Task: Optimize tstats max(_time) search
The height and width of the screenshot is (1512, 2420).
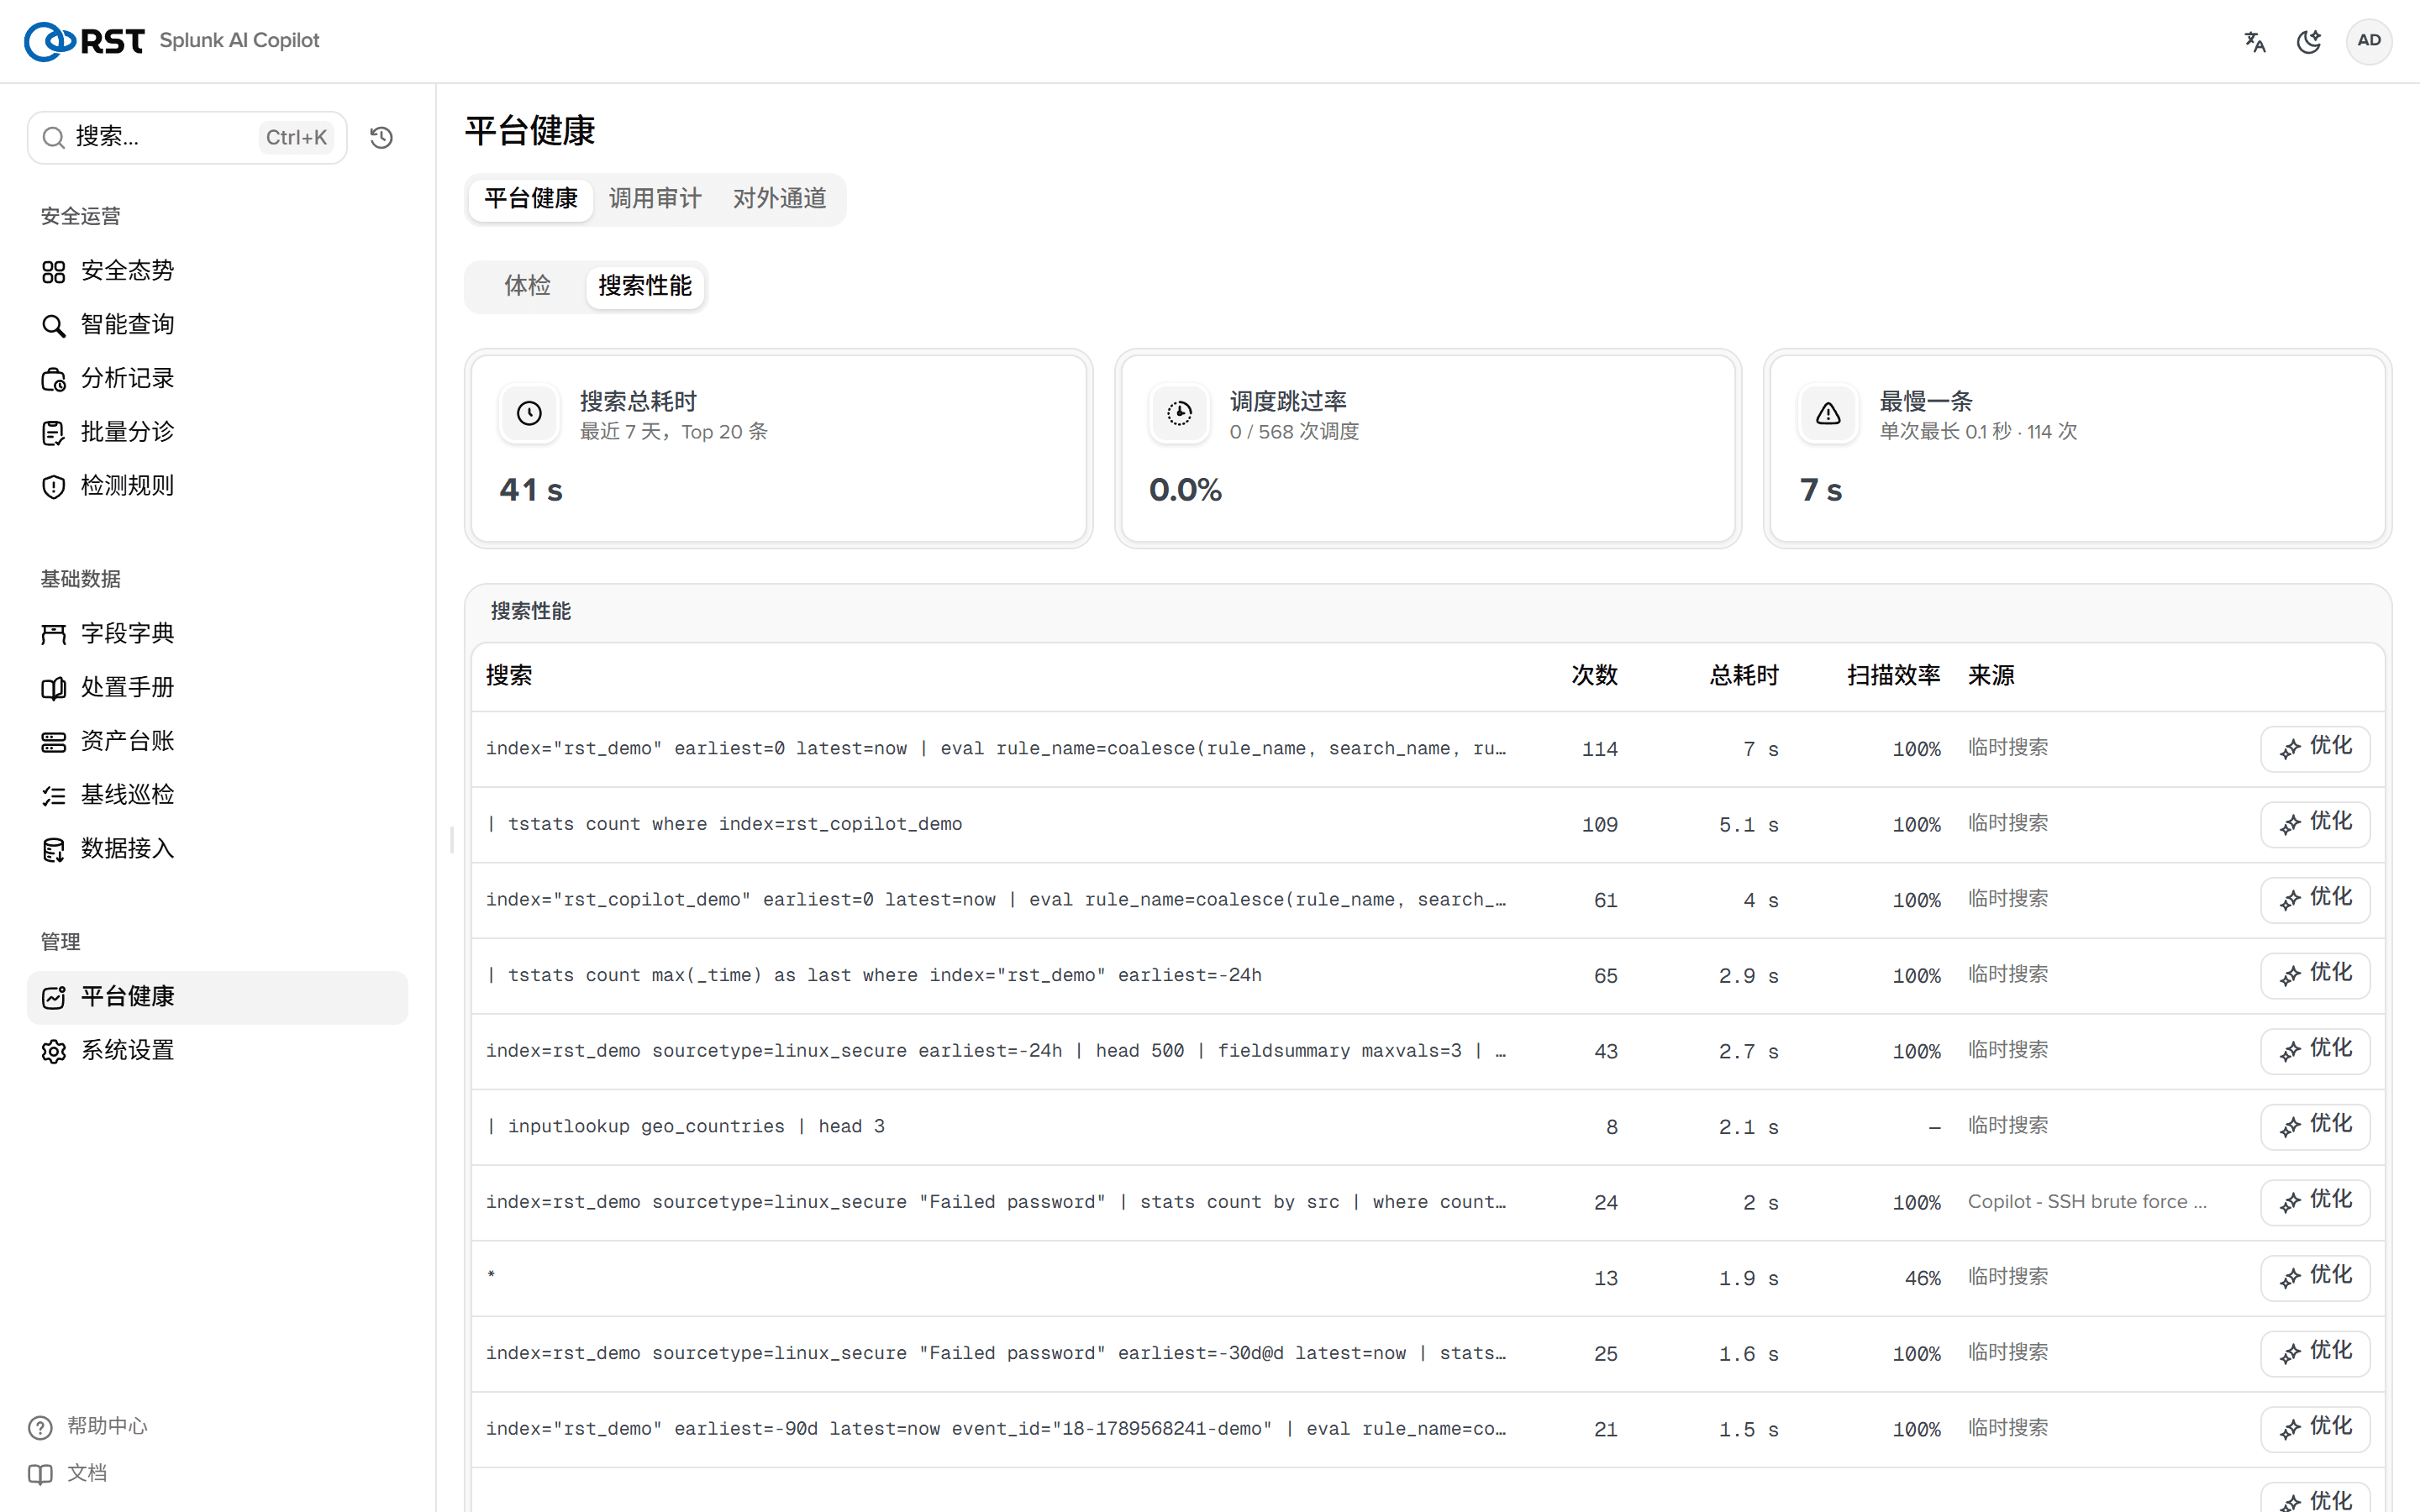Action: pos(2315,975)
